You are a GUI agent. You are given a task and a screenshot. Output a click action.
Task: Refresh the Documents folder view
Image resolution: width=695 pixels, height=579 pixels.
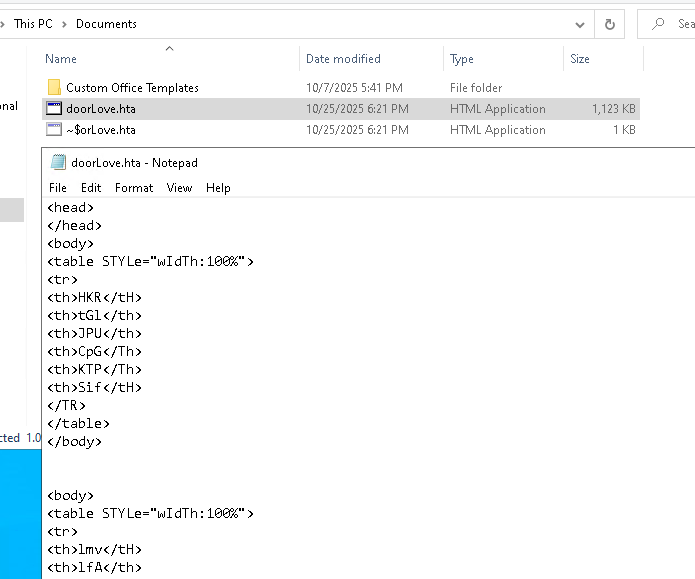(x=609, y=24)
